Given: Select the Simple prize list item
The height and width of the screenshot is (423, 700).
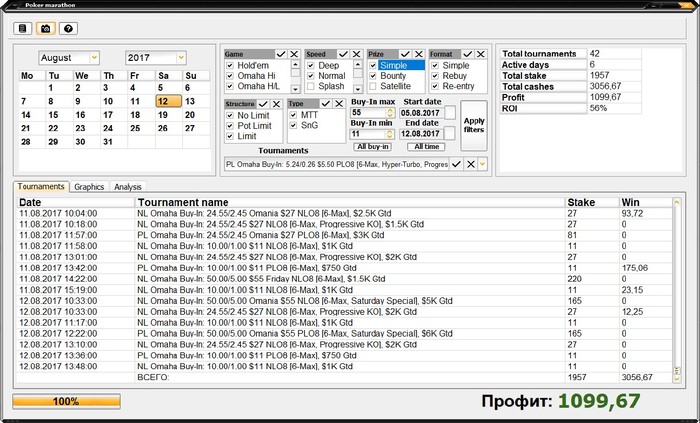Looking at the screenshot, I should [x=401, y=66].
